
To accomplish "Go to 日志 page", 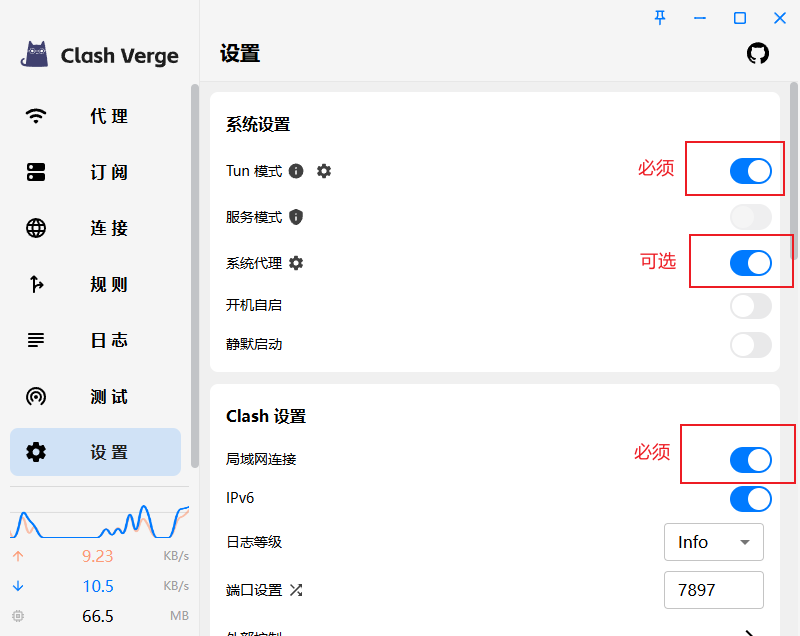I will [x=95, y=340].
